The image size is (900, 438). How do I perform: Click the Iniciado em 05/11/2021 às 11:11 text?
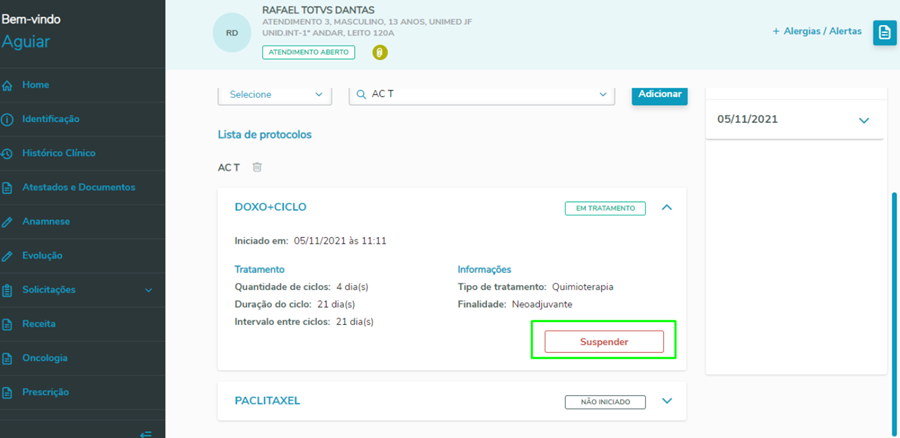(x=311, y=241)
